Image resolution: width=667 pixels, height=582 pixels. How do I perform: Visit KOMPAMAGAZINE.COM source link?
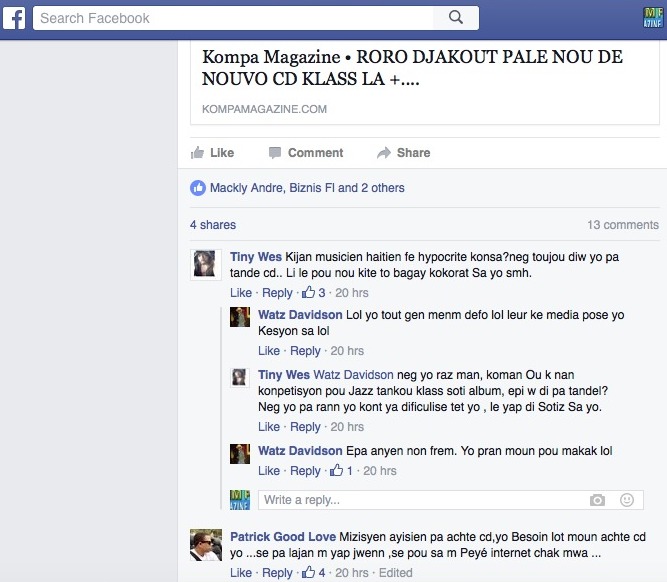[x=264, y=109]
